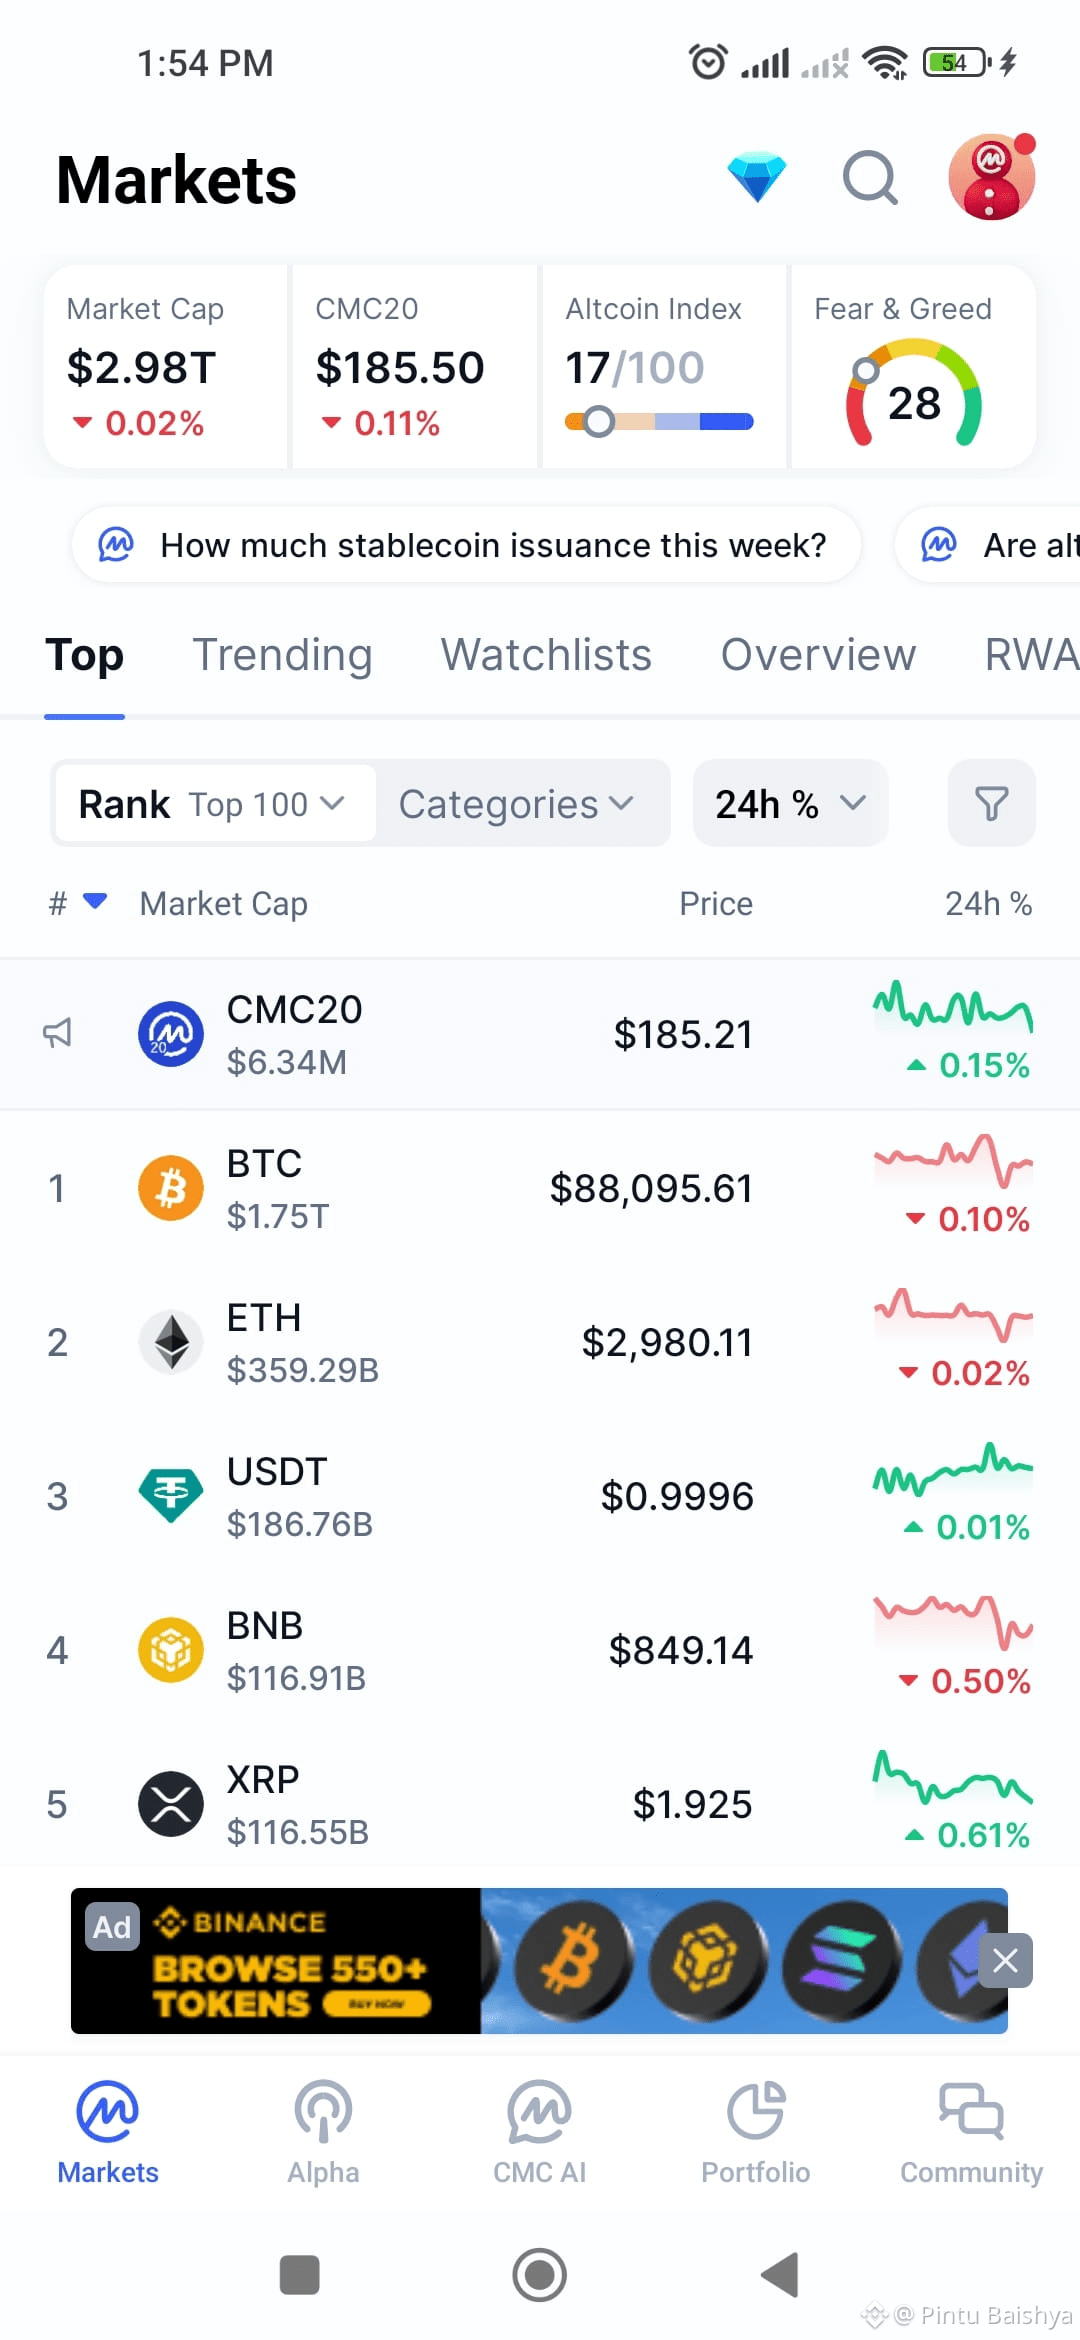
Task: Open the profile avatar menu
Action: [990, 178]
